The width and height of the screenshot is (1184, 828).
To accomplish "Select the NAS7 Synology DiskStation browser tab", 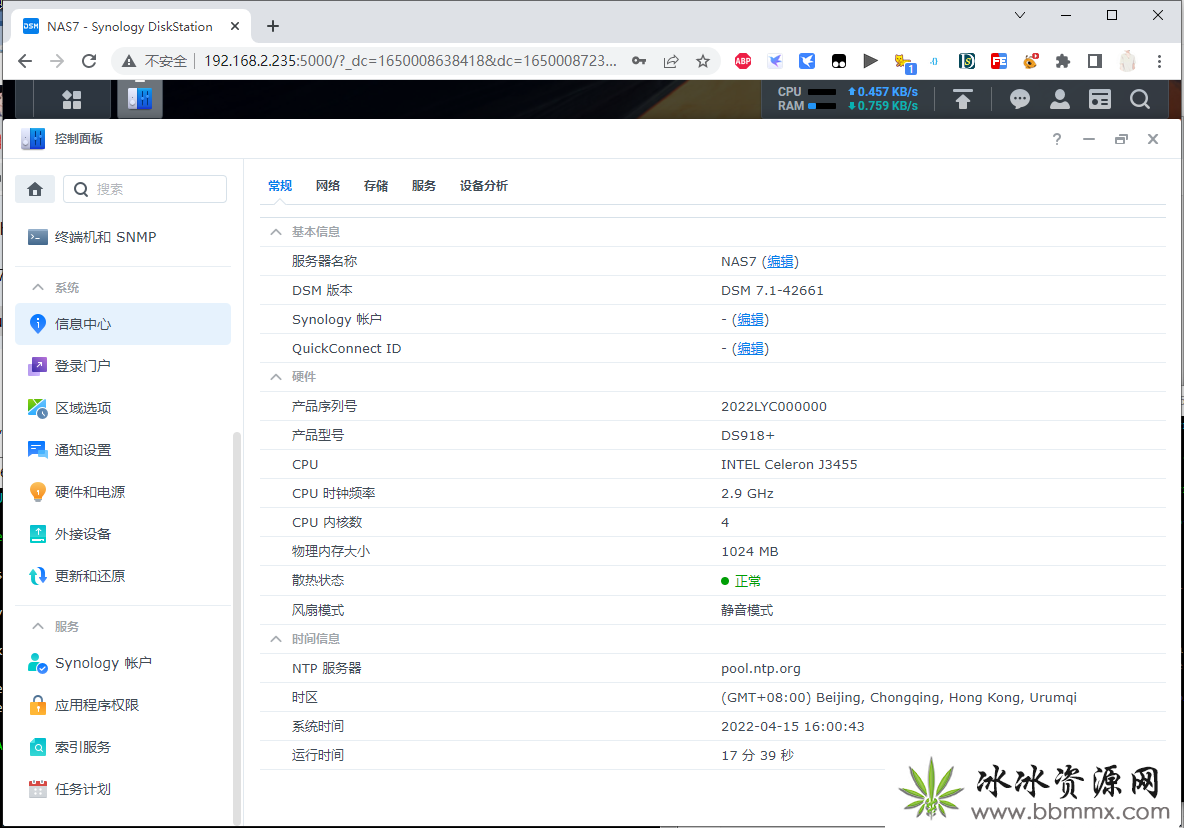I will point(130,26).
